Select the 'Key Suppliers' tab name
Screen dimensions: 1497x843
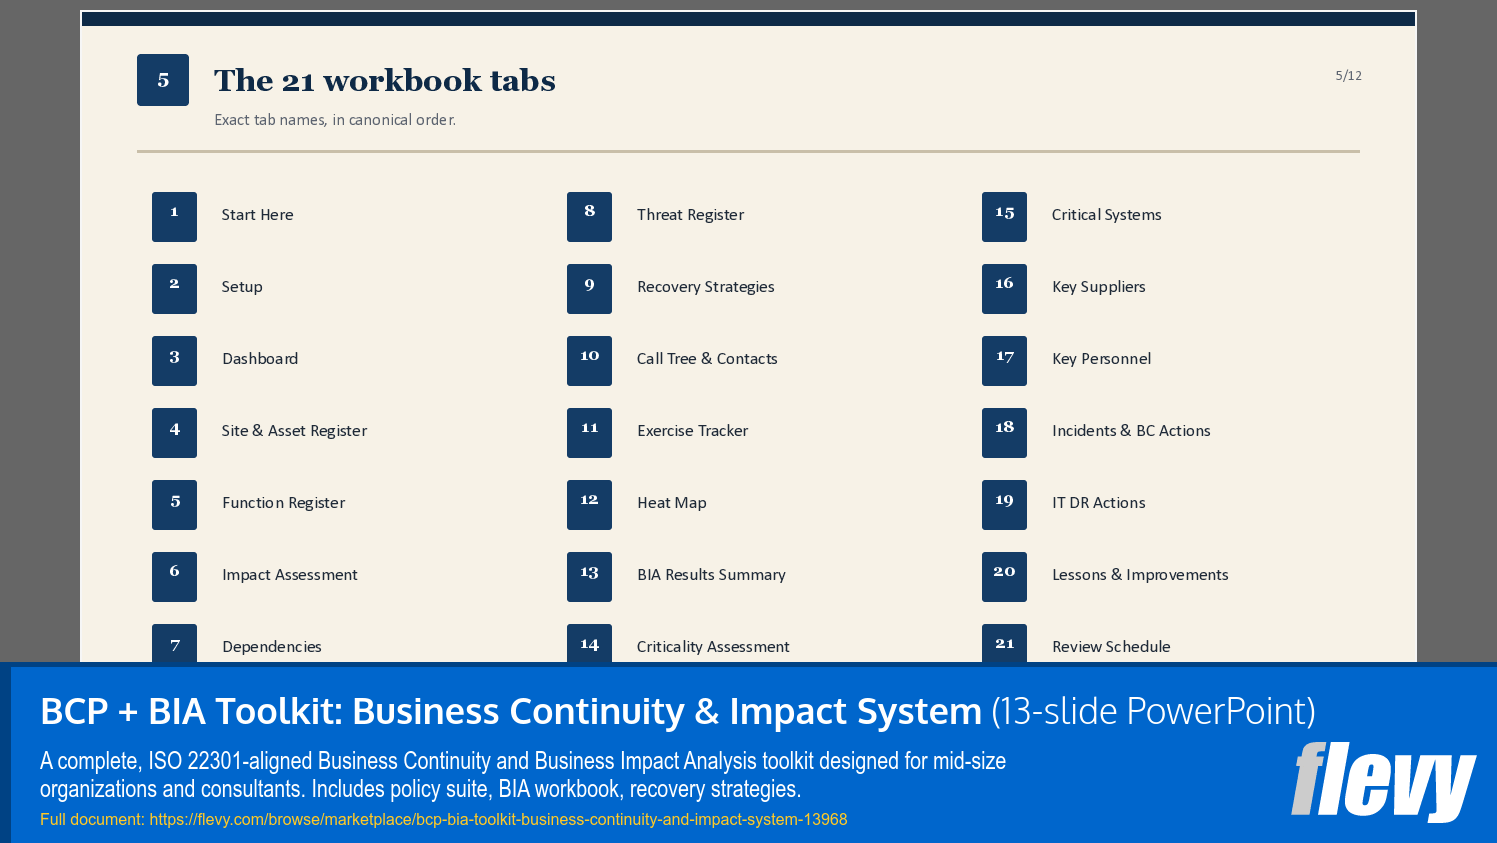tap(1099, 287)
